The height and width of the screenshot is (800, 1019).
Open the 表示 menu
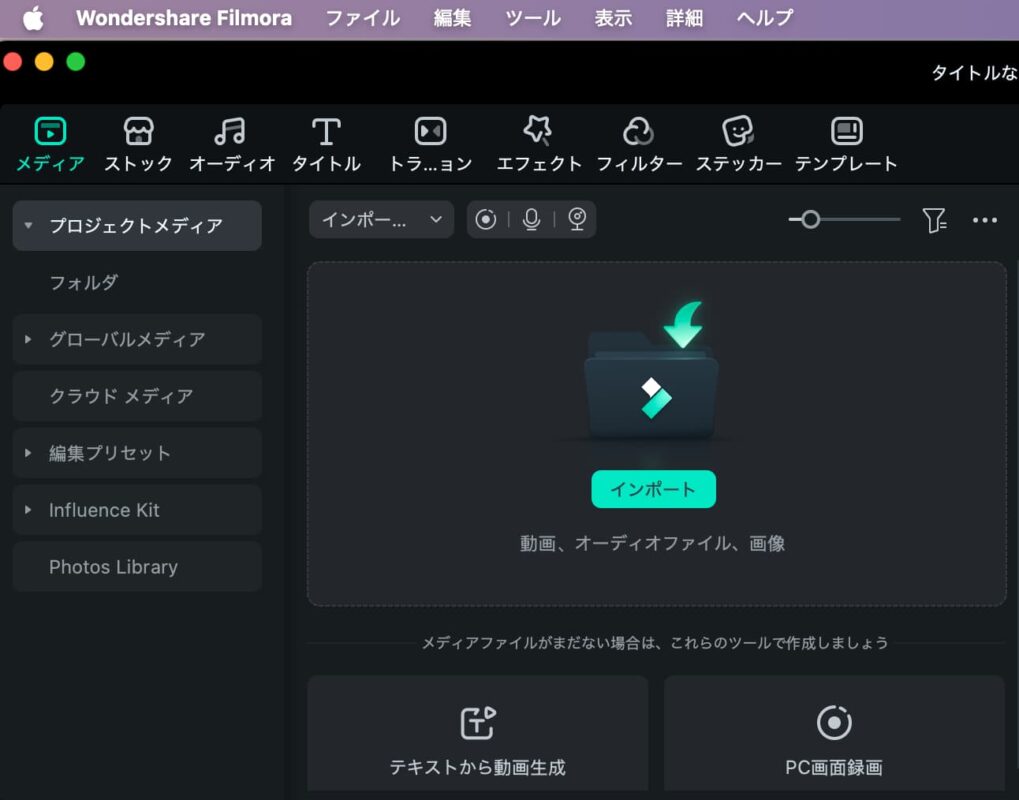click(x=613, y=18)
